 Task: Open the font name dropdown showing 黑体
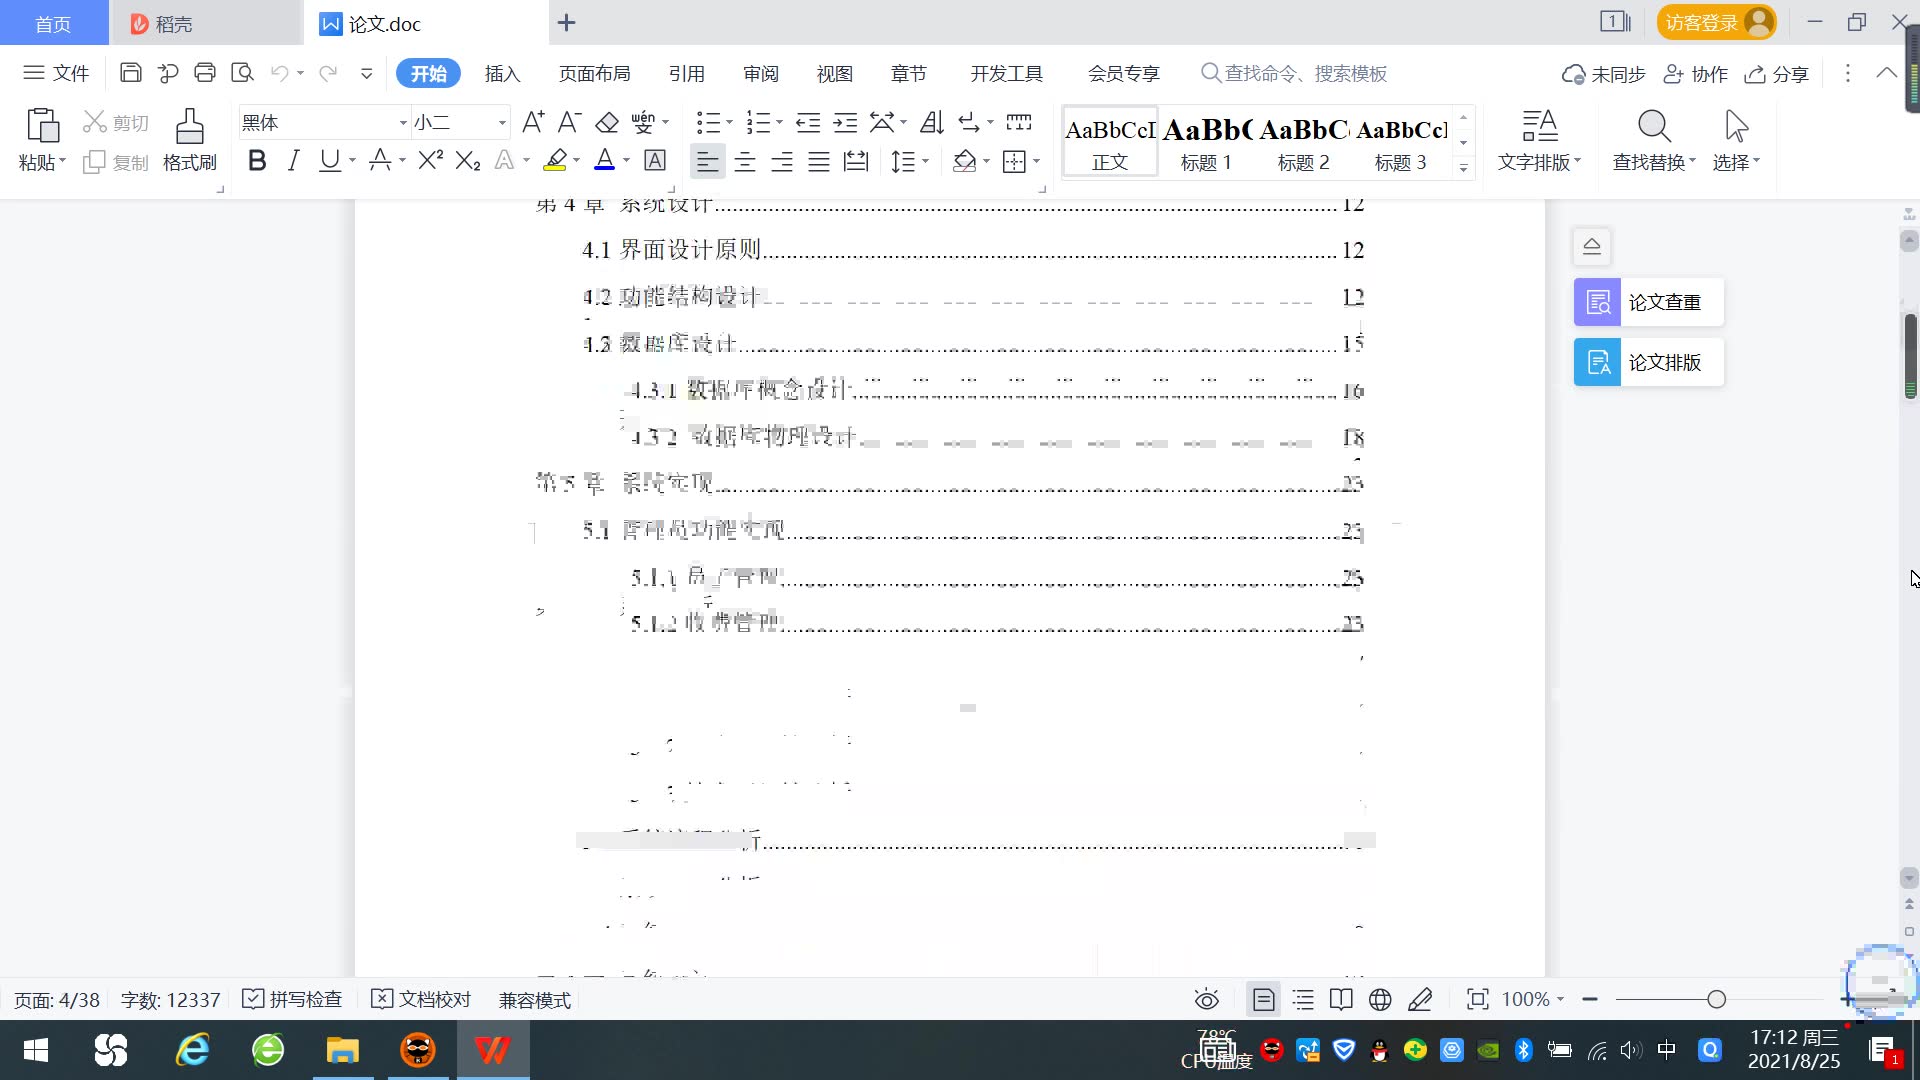[403, 123]
